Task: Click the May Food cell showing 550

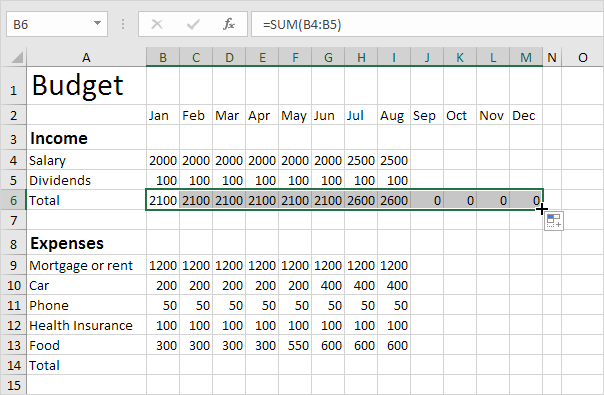Action: point(295,345)
